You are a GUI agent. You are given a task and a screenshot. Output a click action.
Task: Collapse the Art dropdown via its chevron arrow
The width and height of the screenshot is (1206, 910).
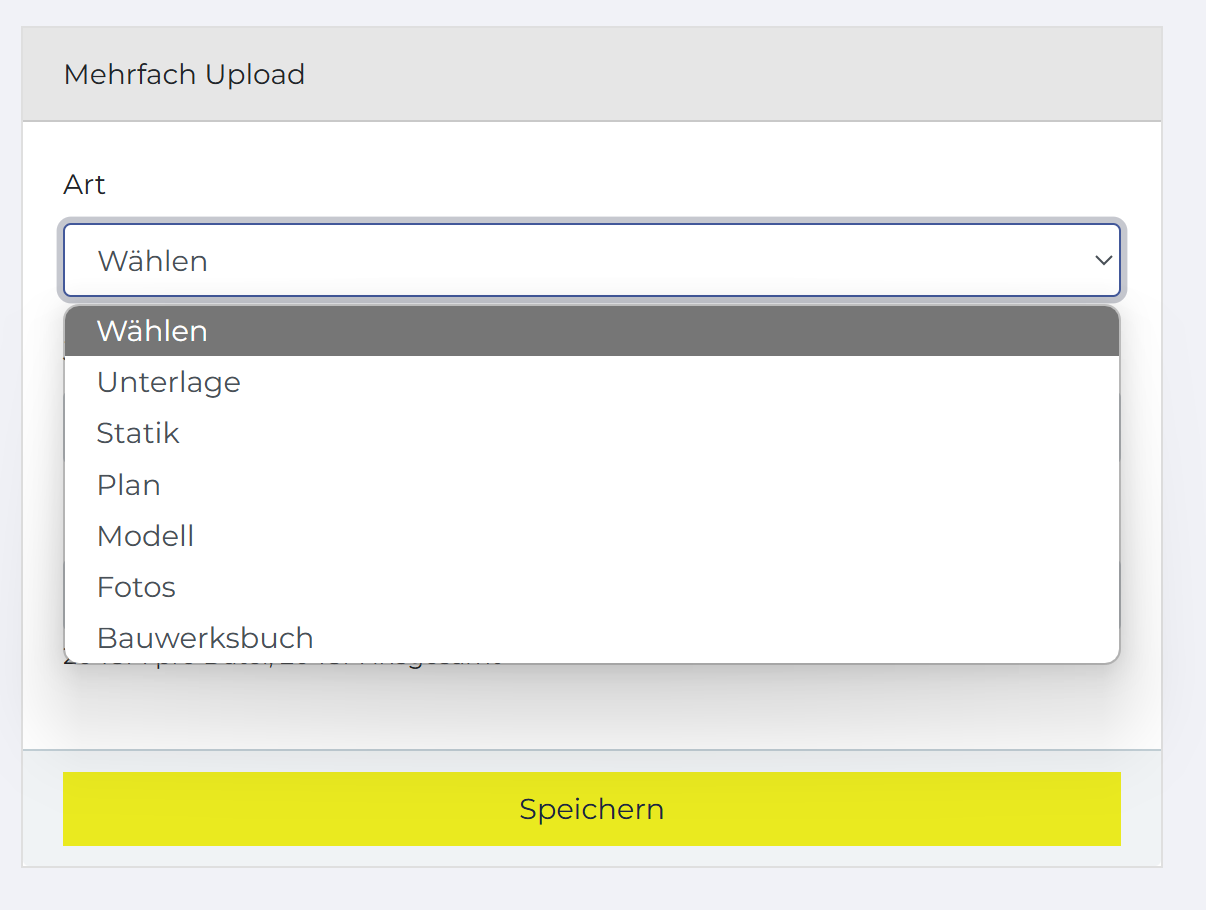(1103, 260)
